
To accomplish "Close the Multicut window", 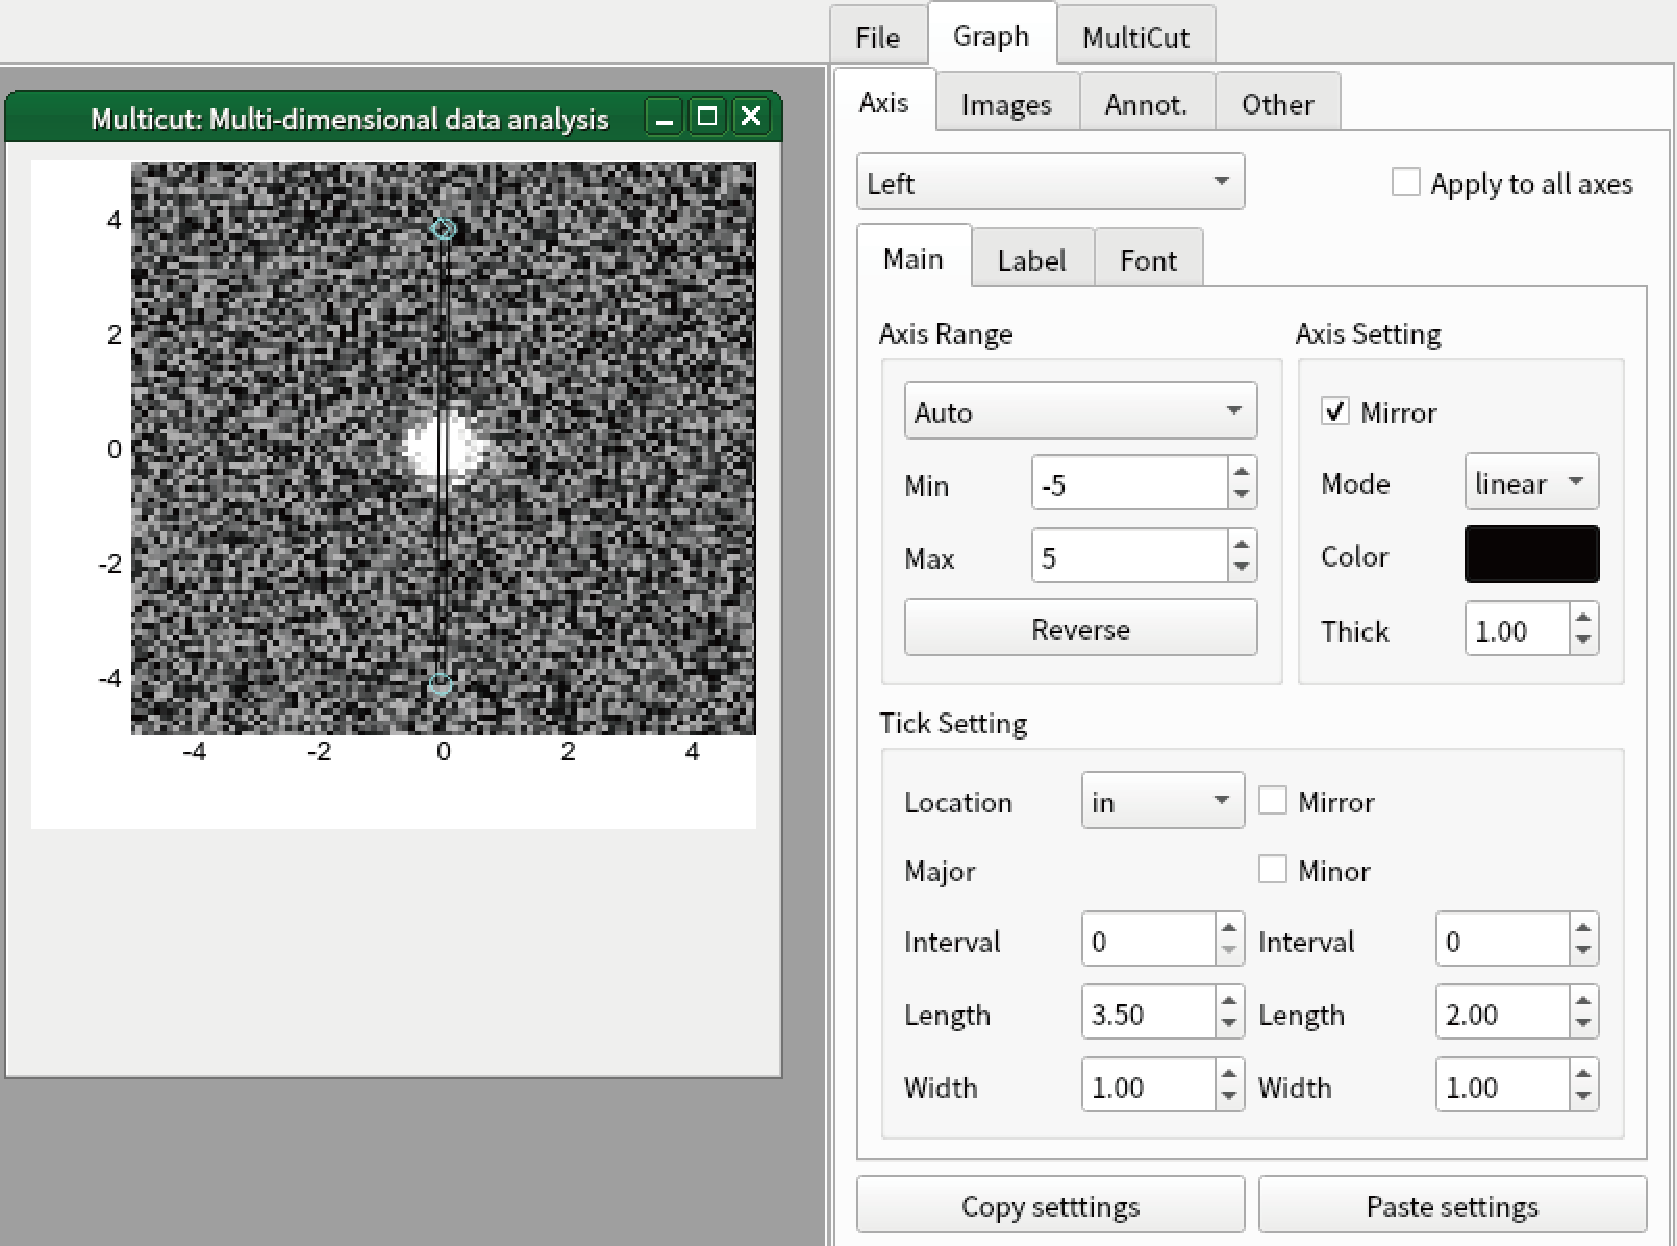I will point(751,117).
